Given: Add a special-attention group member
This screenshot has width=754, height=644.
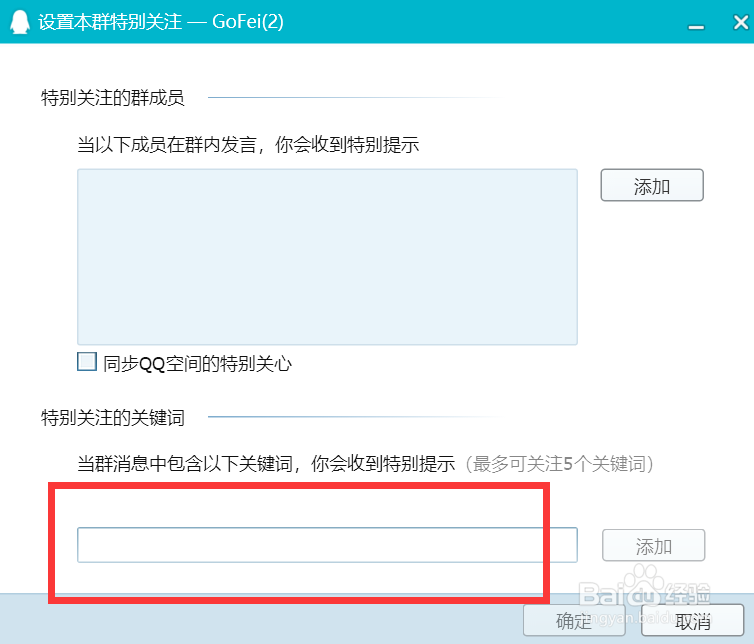Looking at the screenshot, I should pos(652,185).
